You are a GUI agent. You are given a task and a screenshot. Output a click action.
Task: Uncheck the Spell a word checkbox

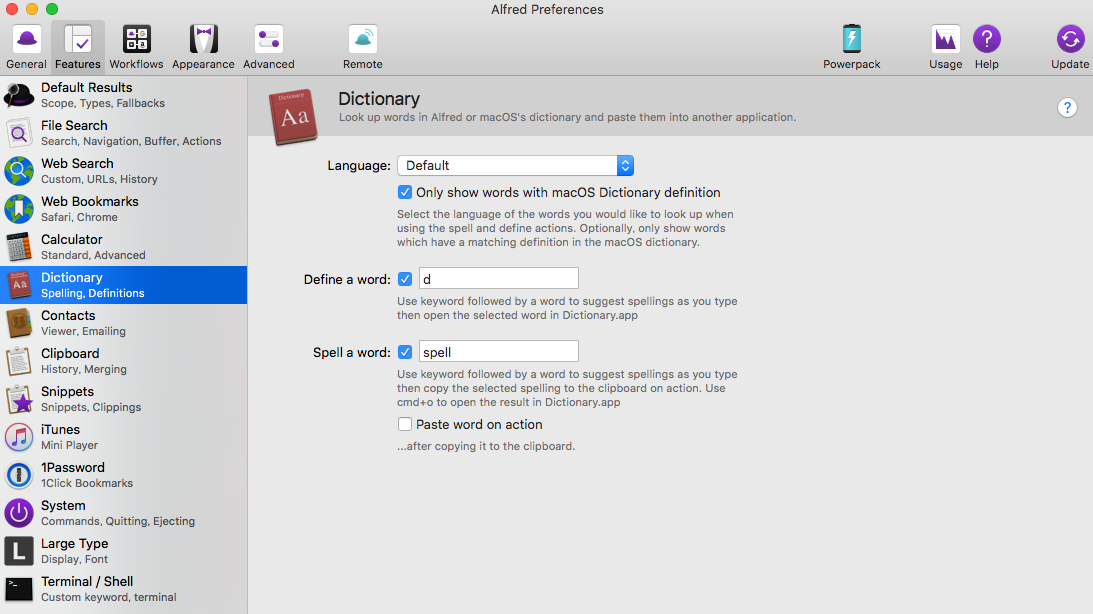coord(404,352)
